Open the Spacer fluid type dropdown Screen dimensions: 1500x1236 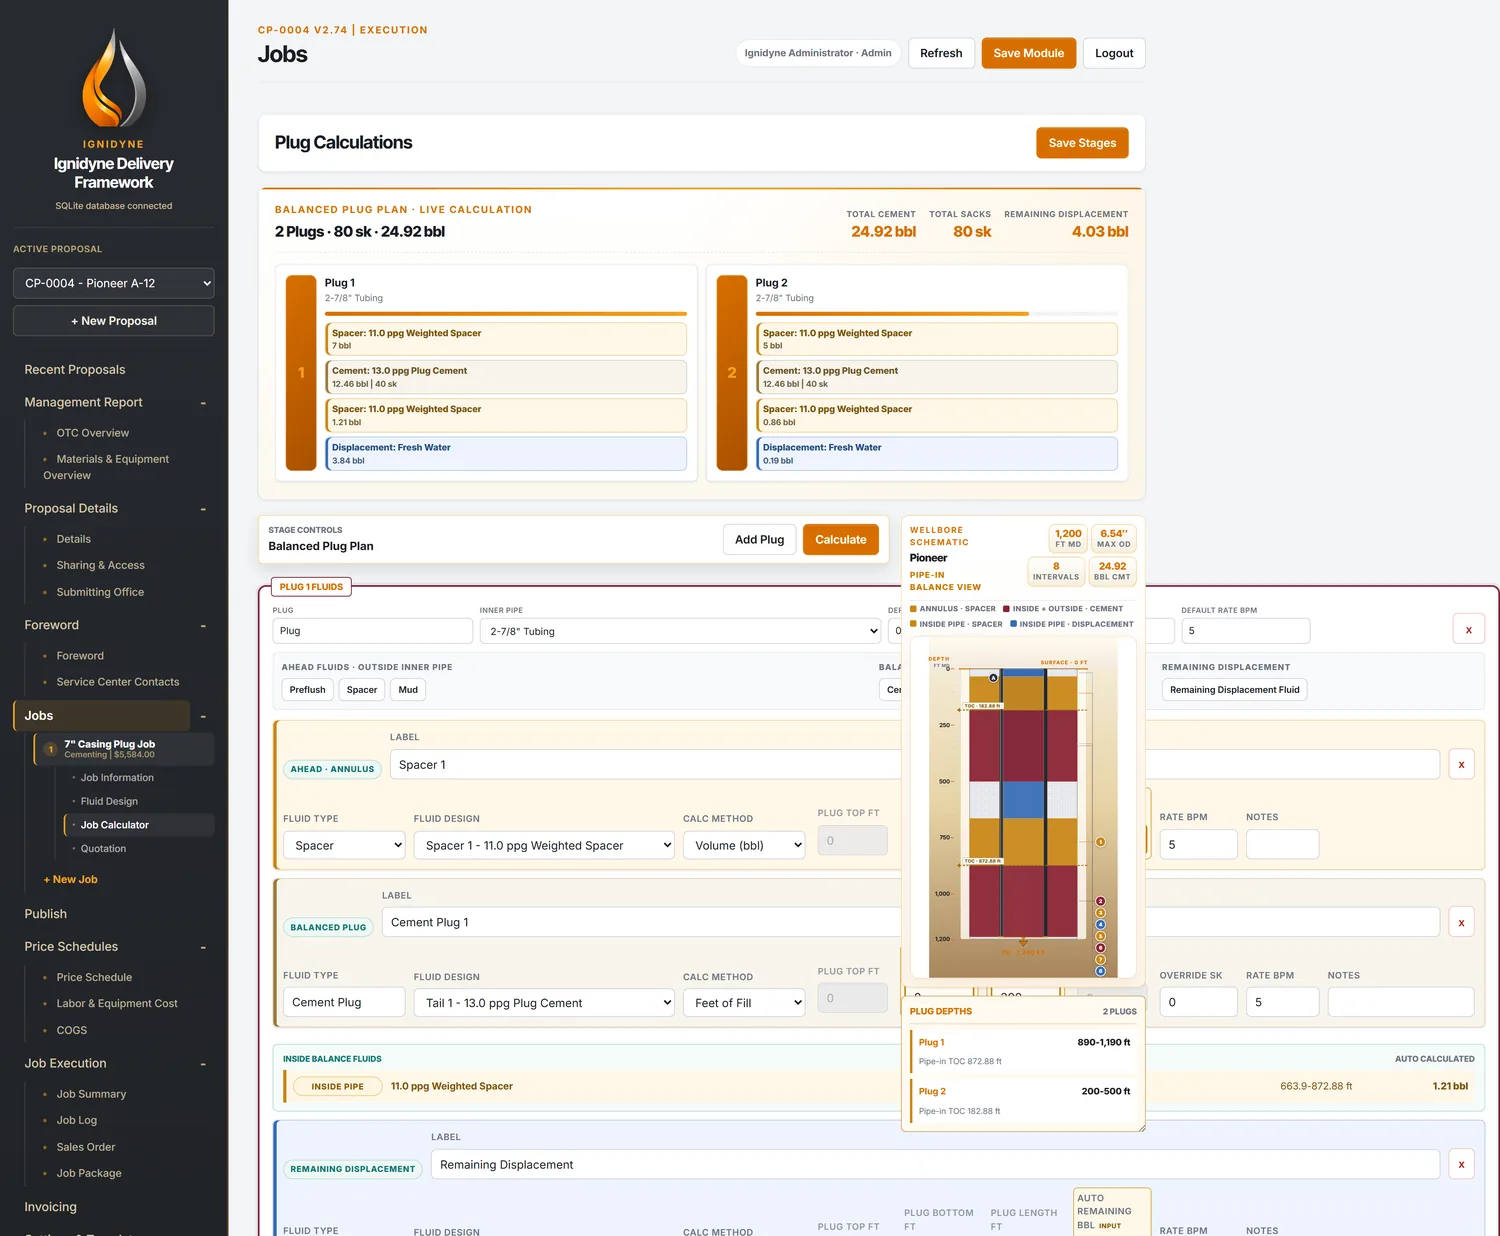[344, 845]
